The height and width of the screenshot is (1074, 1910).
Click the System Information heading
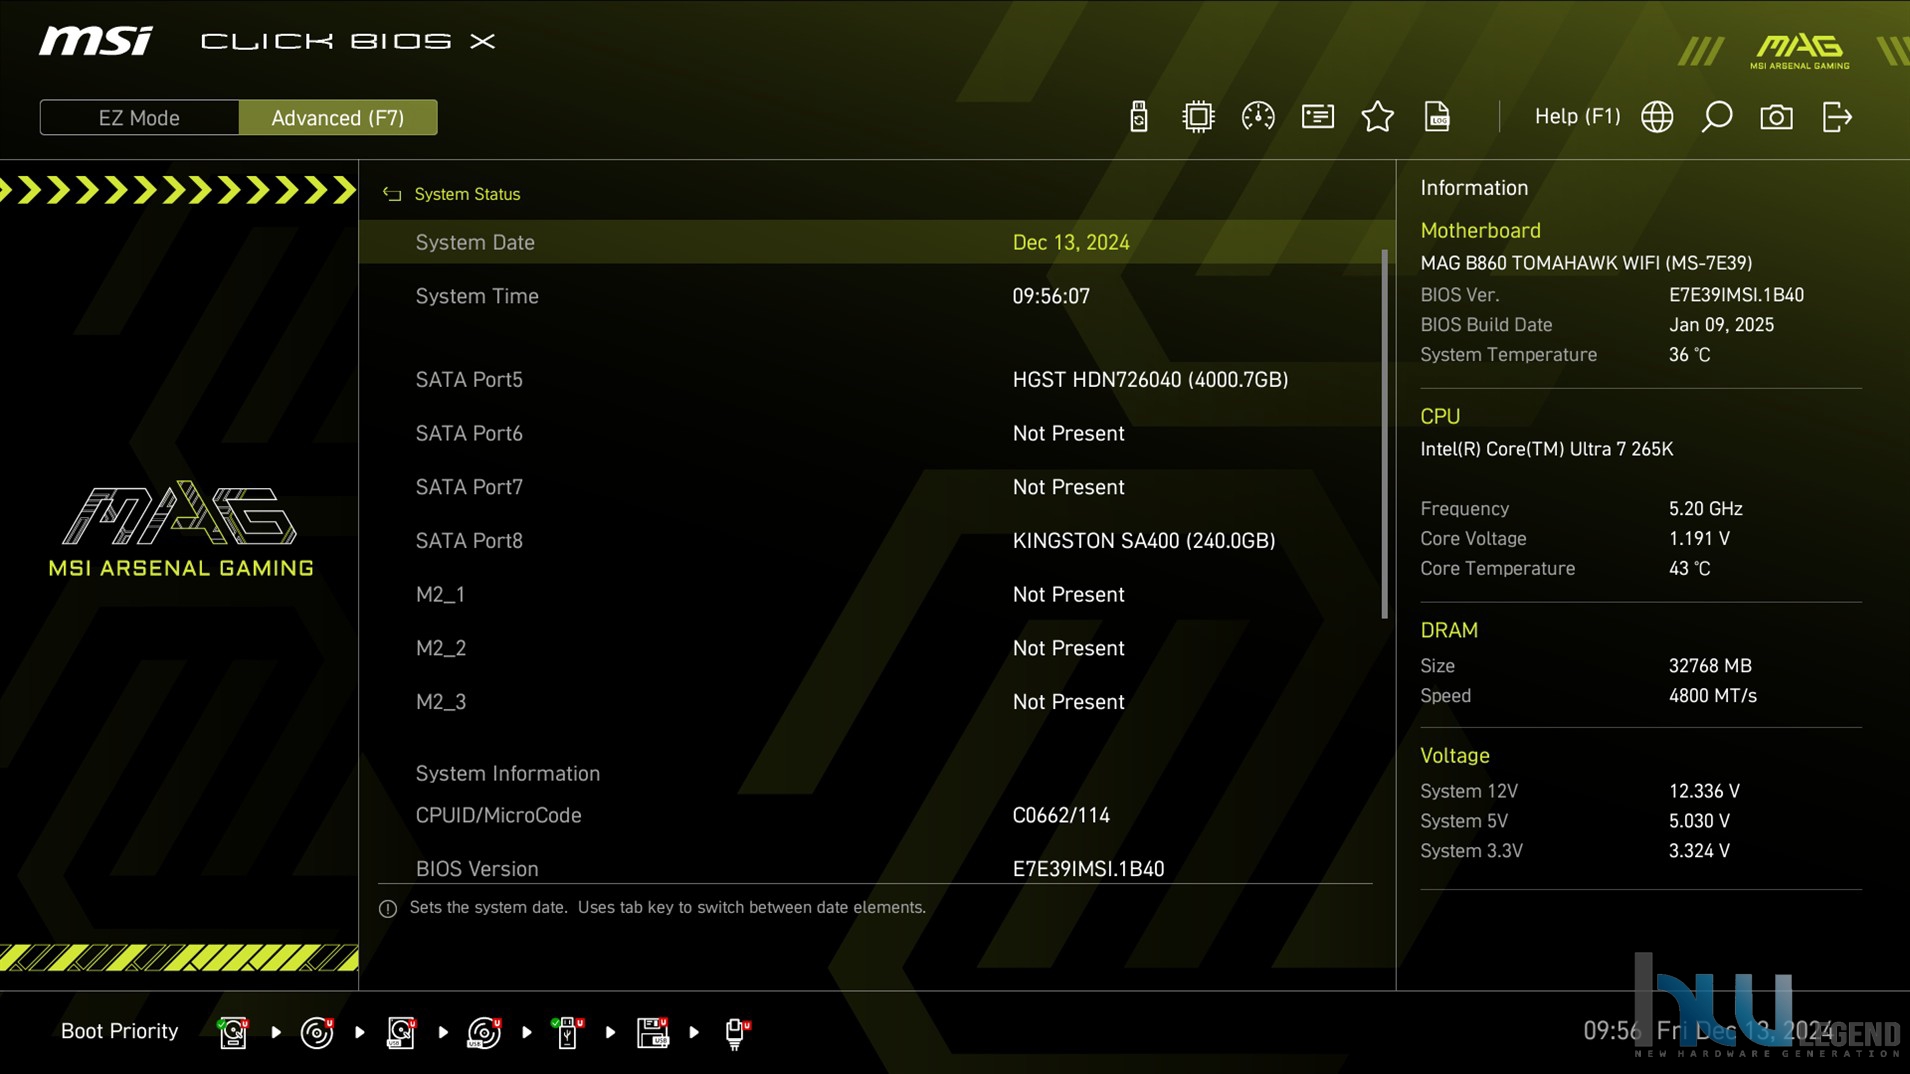pyautogui.click(x=508, y=773)
